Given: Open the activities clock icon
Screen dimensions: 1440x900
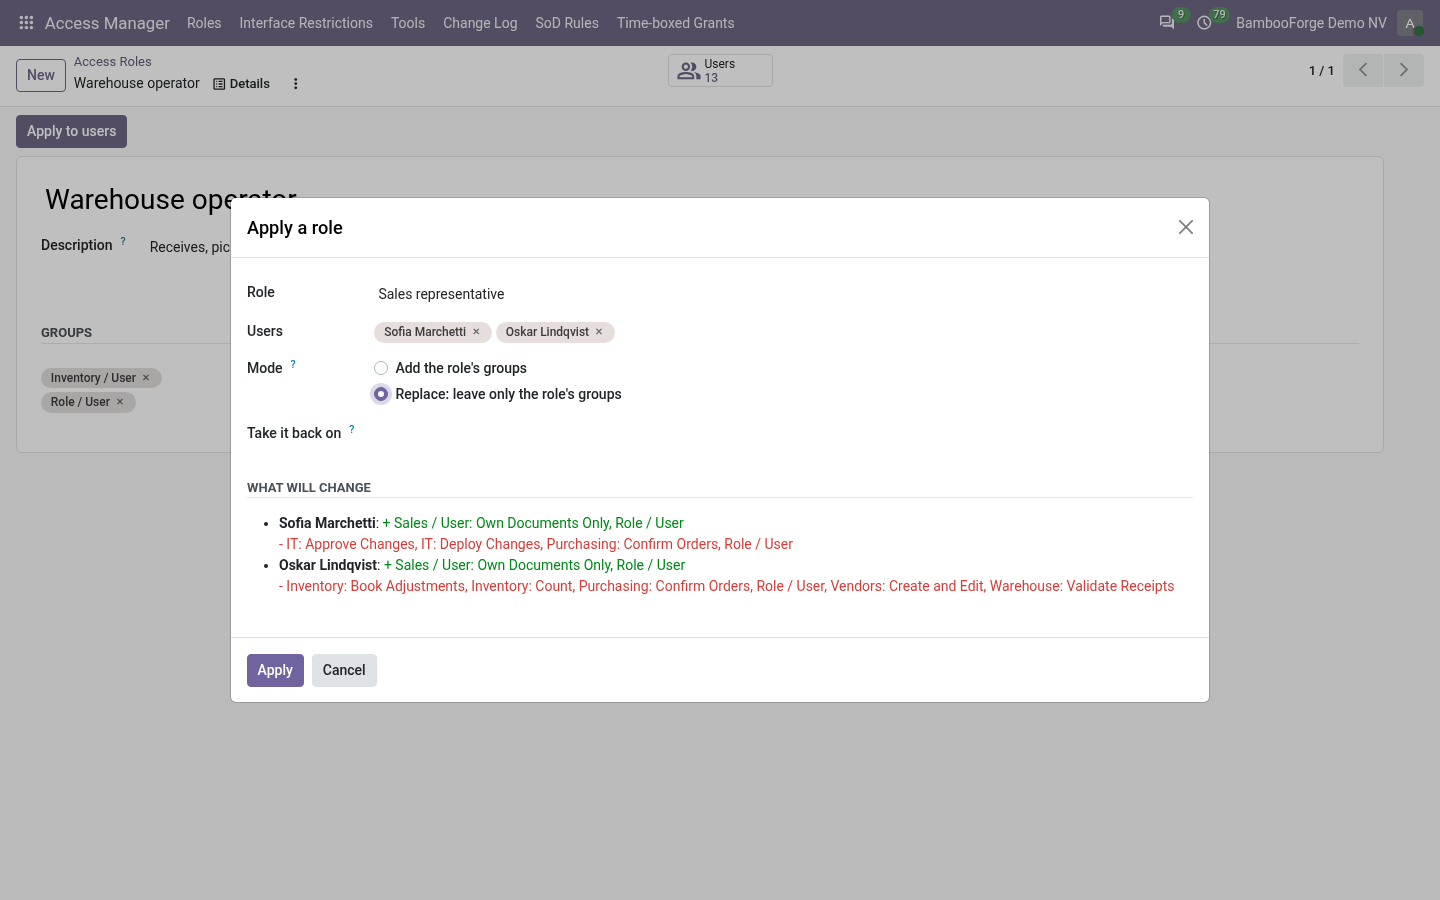Looking at the screenshot, I should tap(1205, 22).
